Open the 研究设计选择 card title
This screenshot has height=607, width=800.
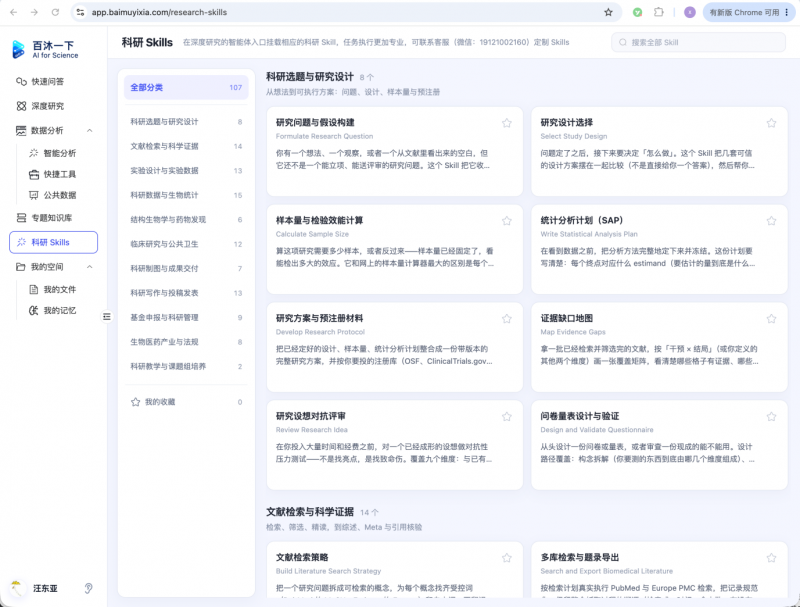pyautogui.click(x=567, y=122)
